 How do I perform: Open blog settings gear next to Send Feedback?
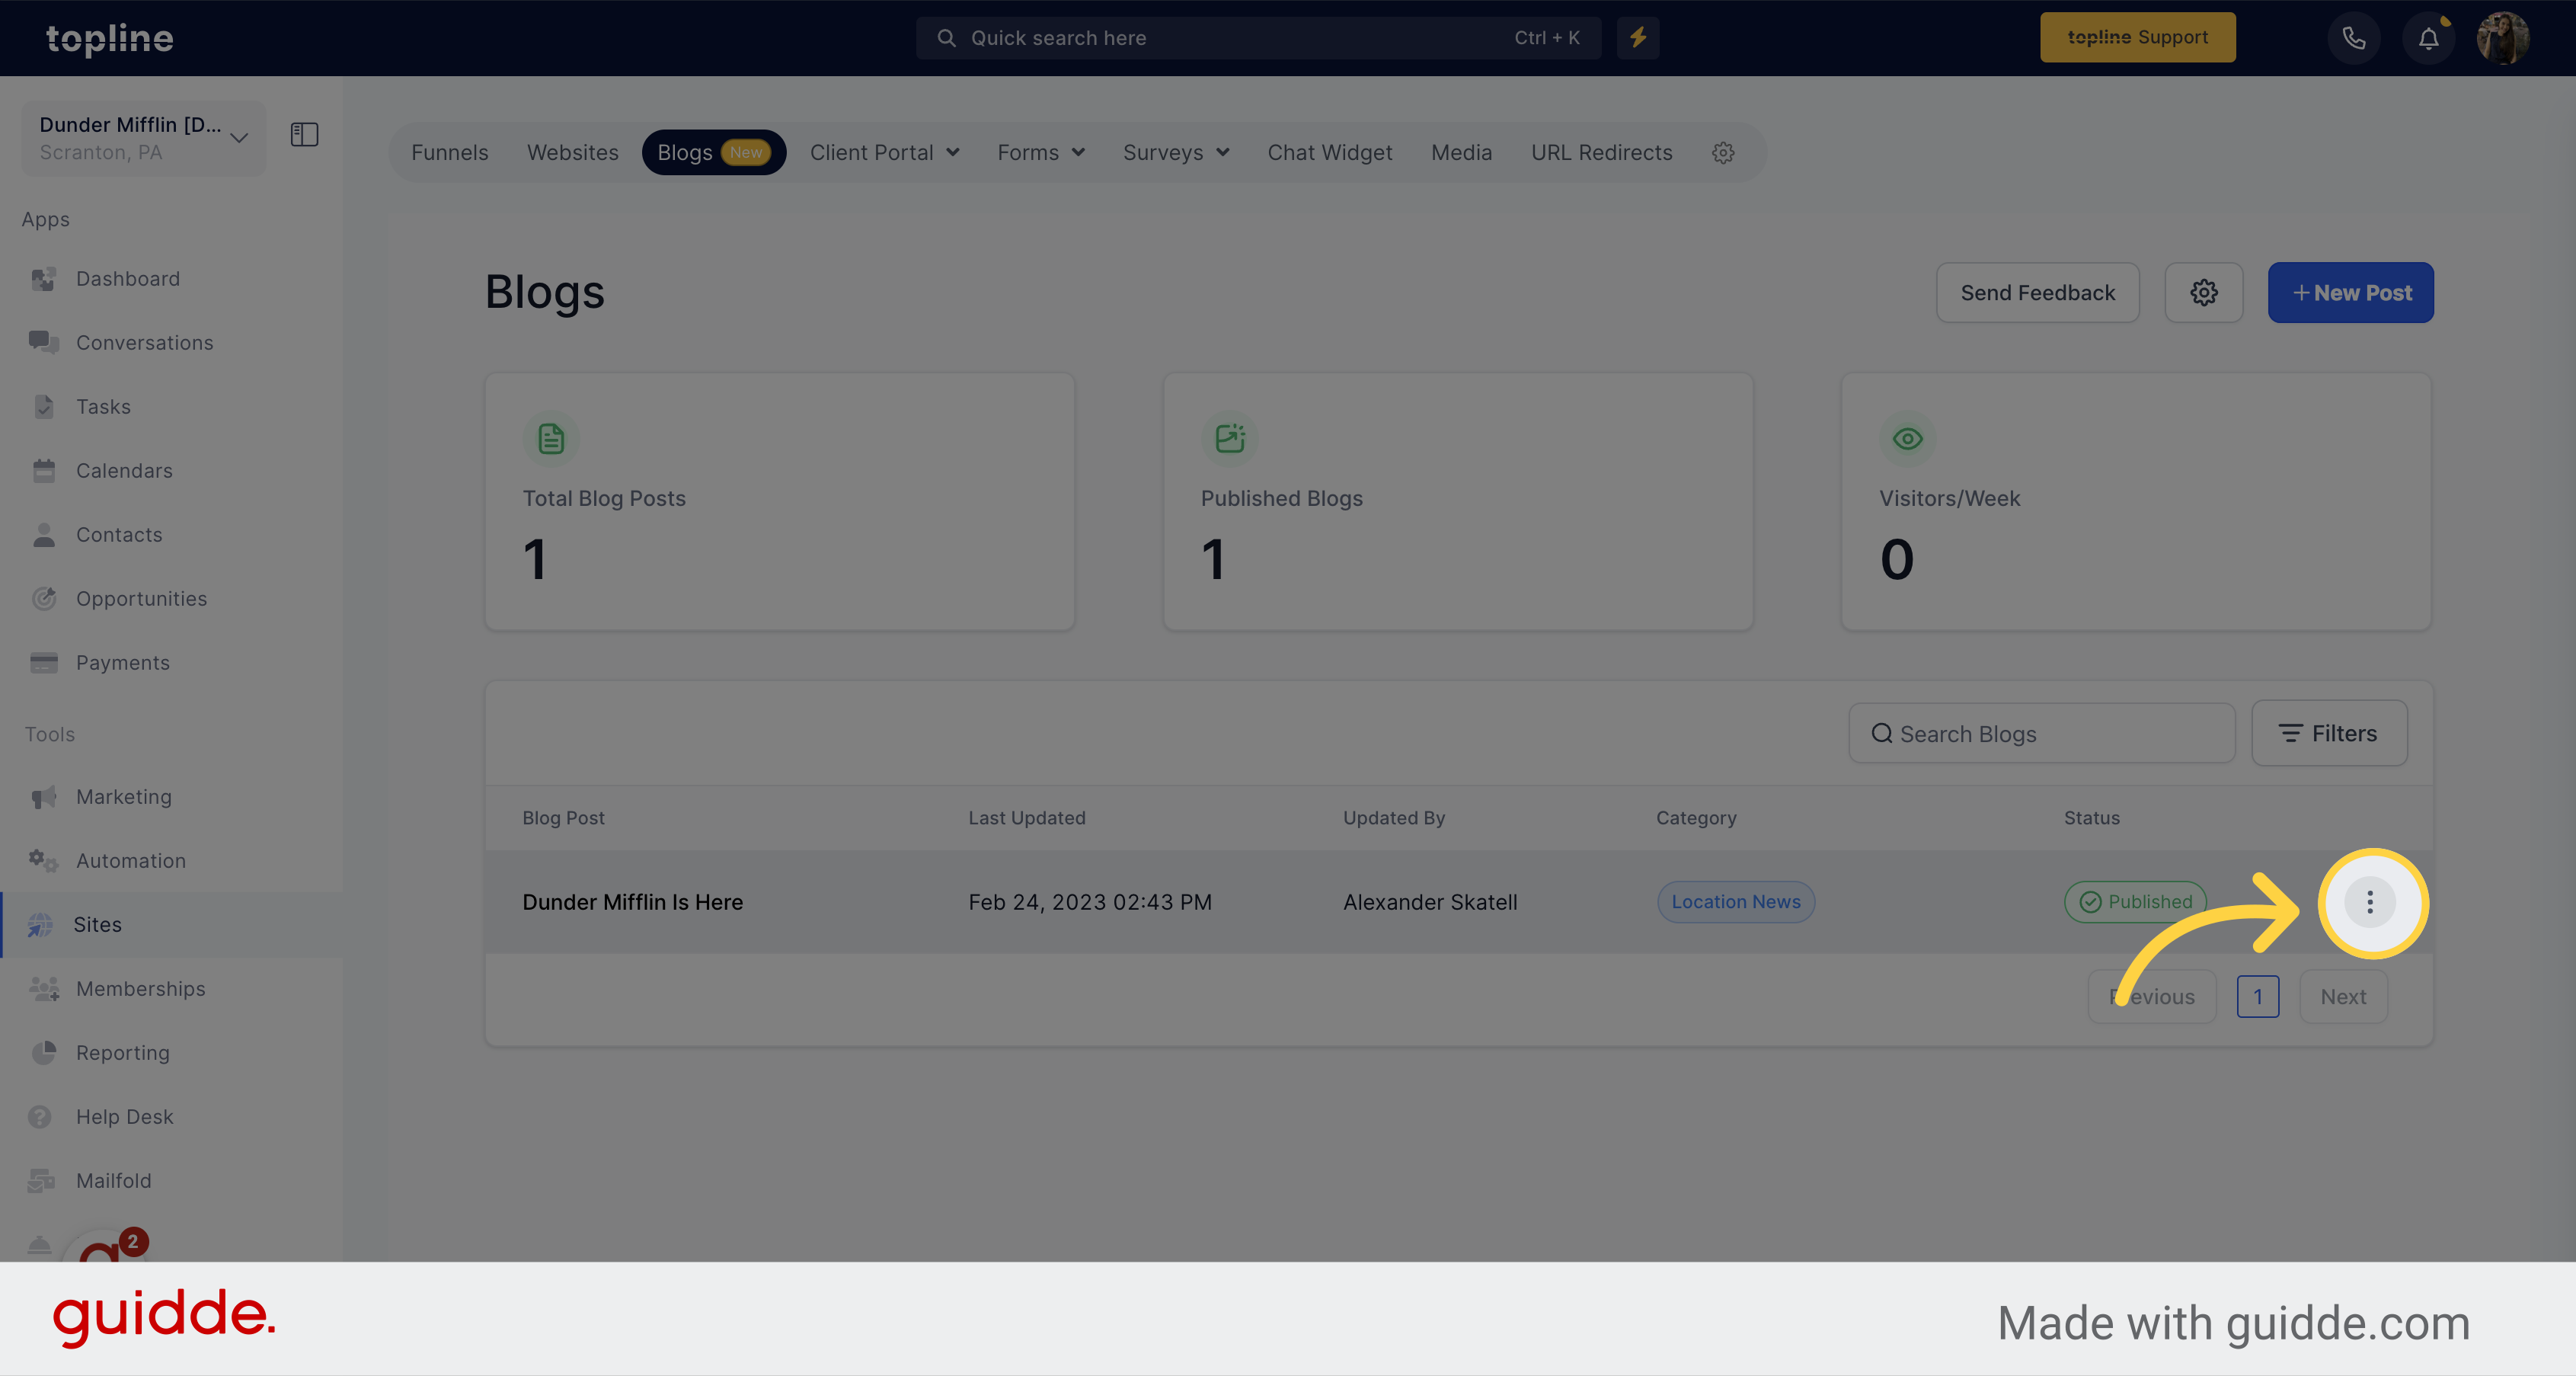(x=2204, y=293)
